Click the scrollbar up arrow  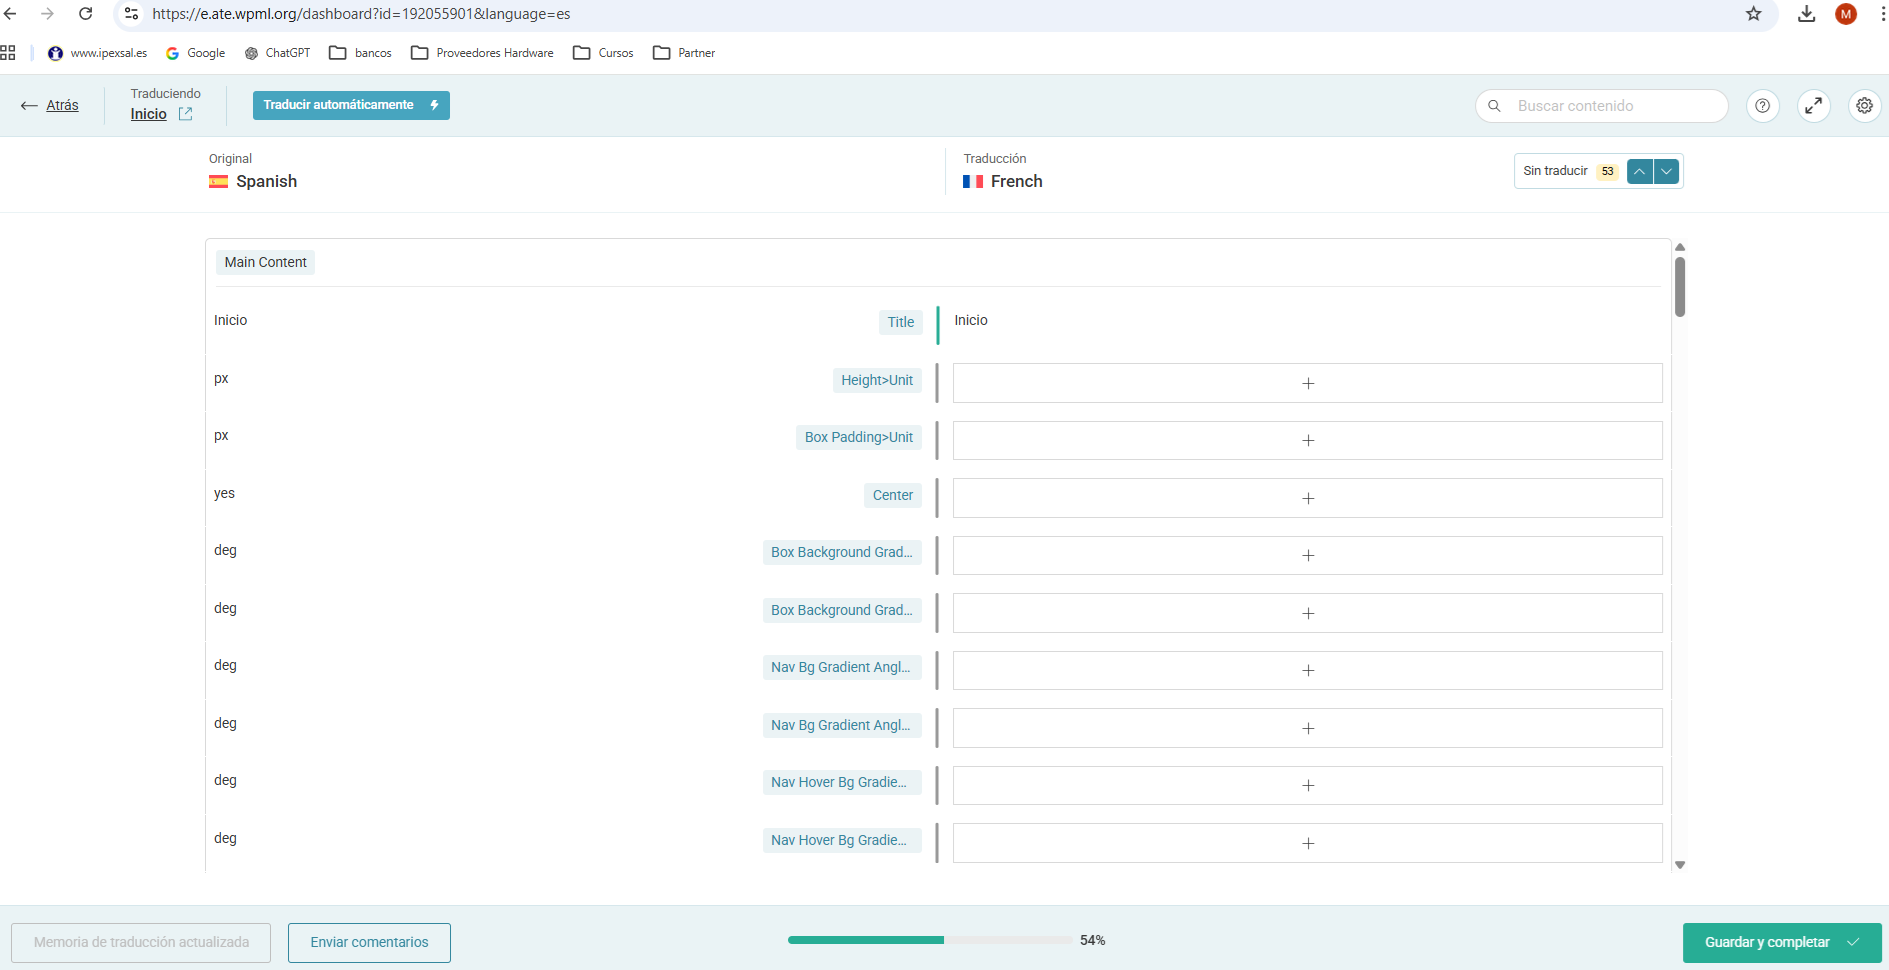(x=1680, y=246)
